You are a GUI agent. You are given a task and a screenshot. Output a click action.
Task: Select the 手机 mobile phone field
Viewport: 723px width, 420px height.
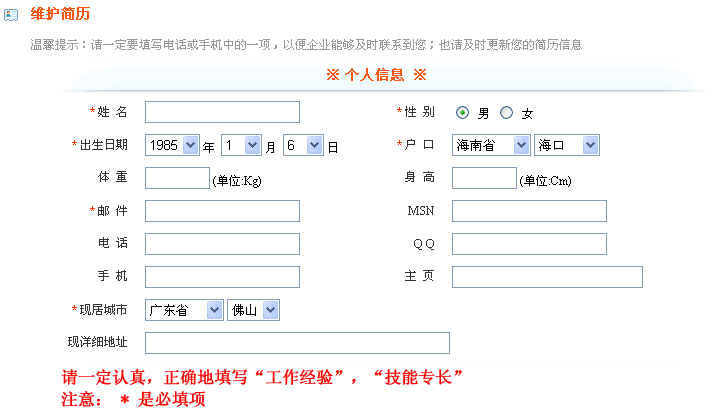point(222,277)
